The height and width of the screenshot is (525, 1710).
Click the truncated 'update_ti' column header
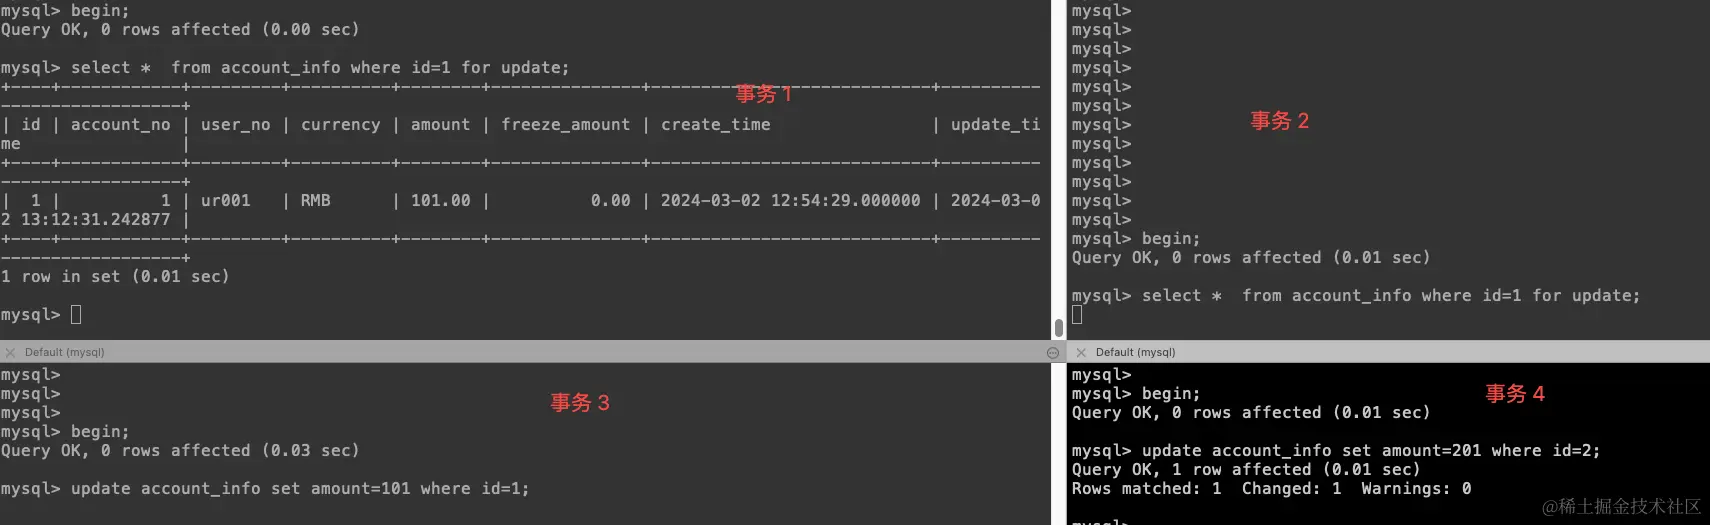995,125
